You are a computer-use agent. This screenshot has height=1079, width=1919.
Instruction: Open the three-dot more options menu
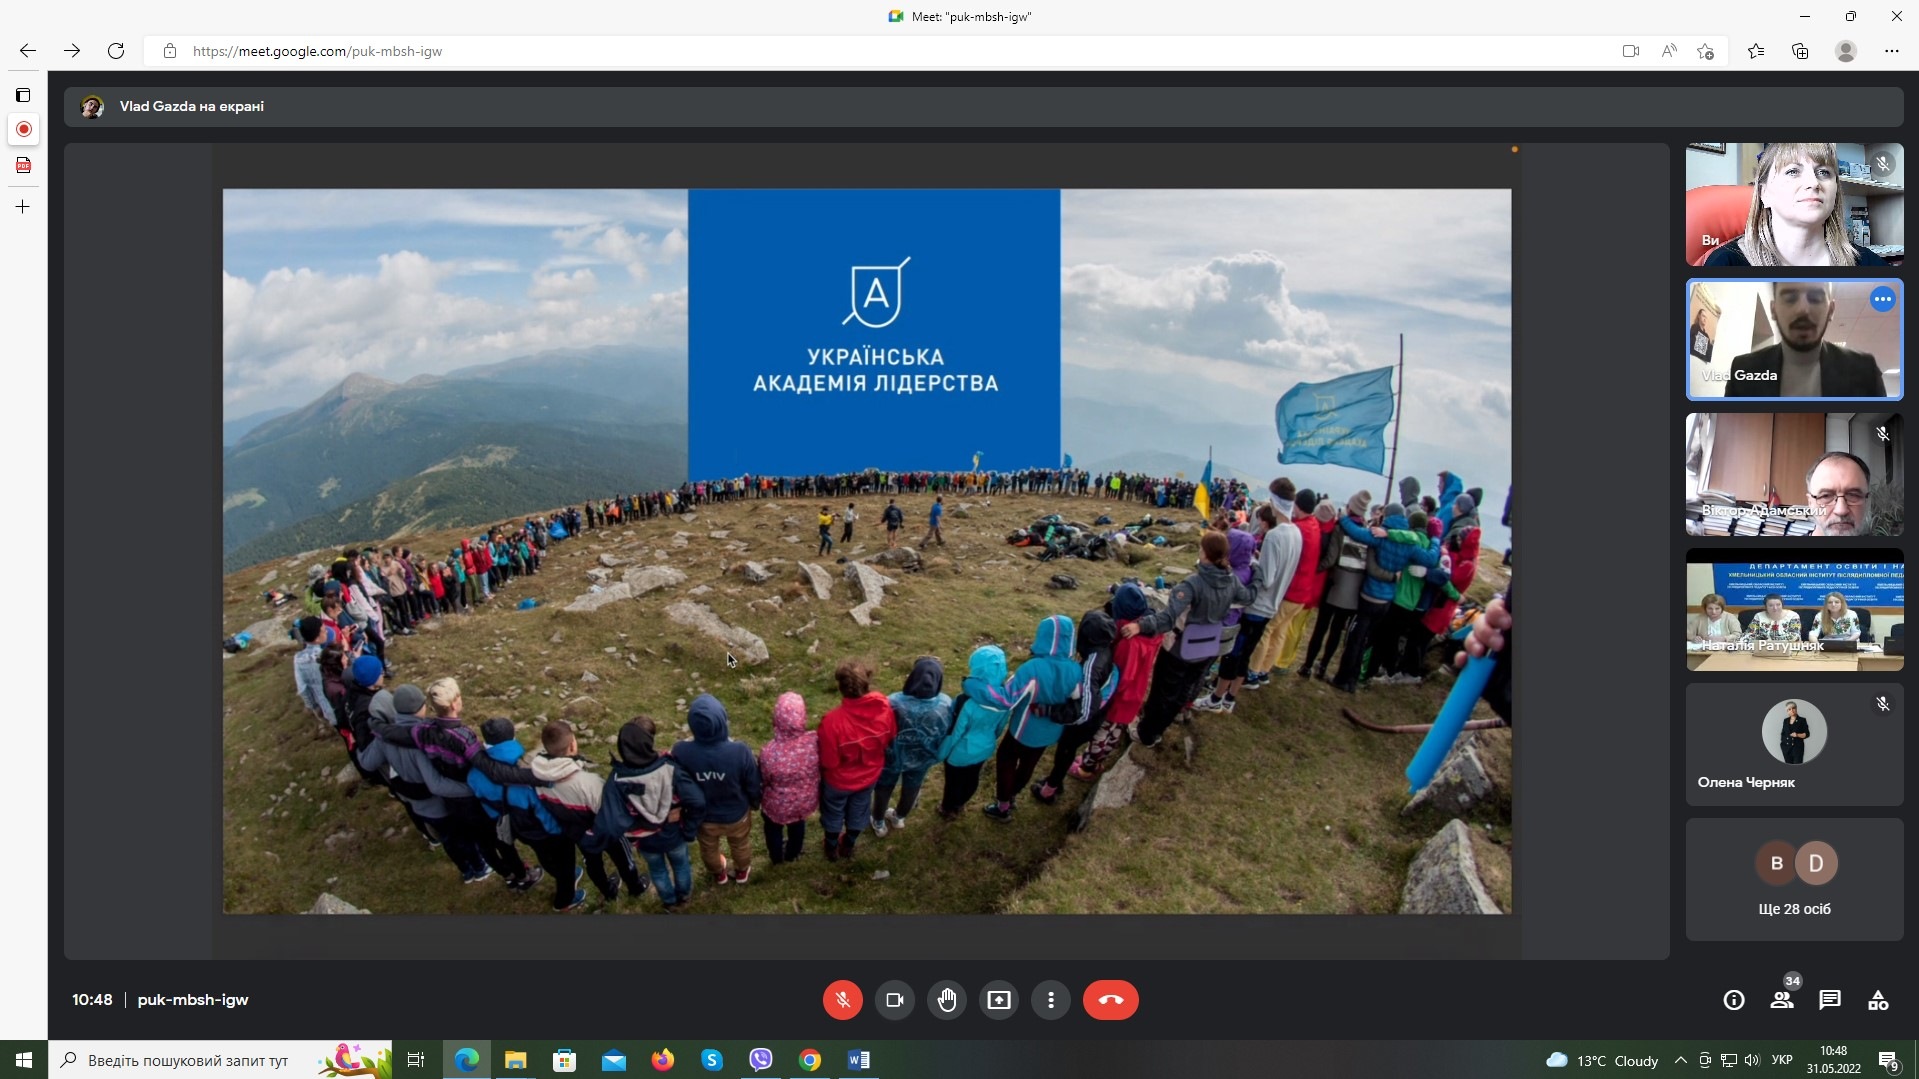pos(1050,1000)
